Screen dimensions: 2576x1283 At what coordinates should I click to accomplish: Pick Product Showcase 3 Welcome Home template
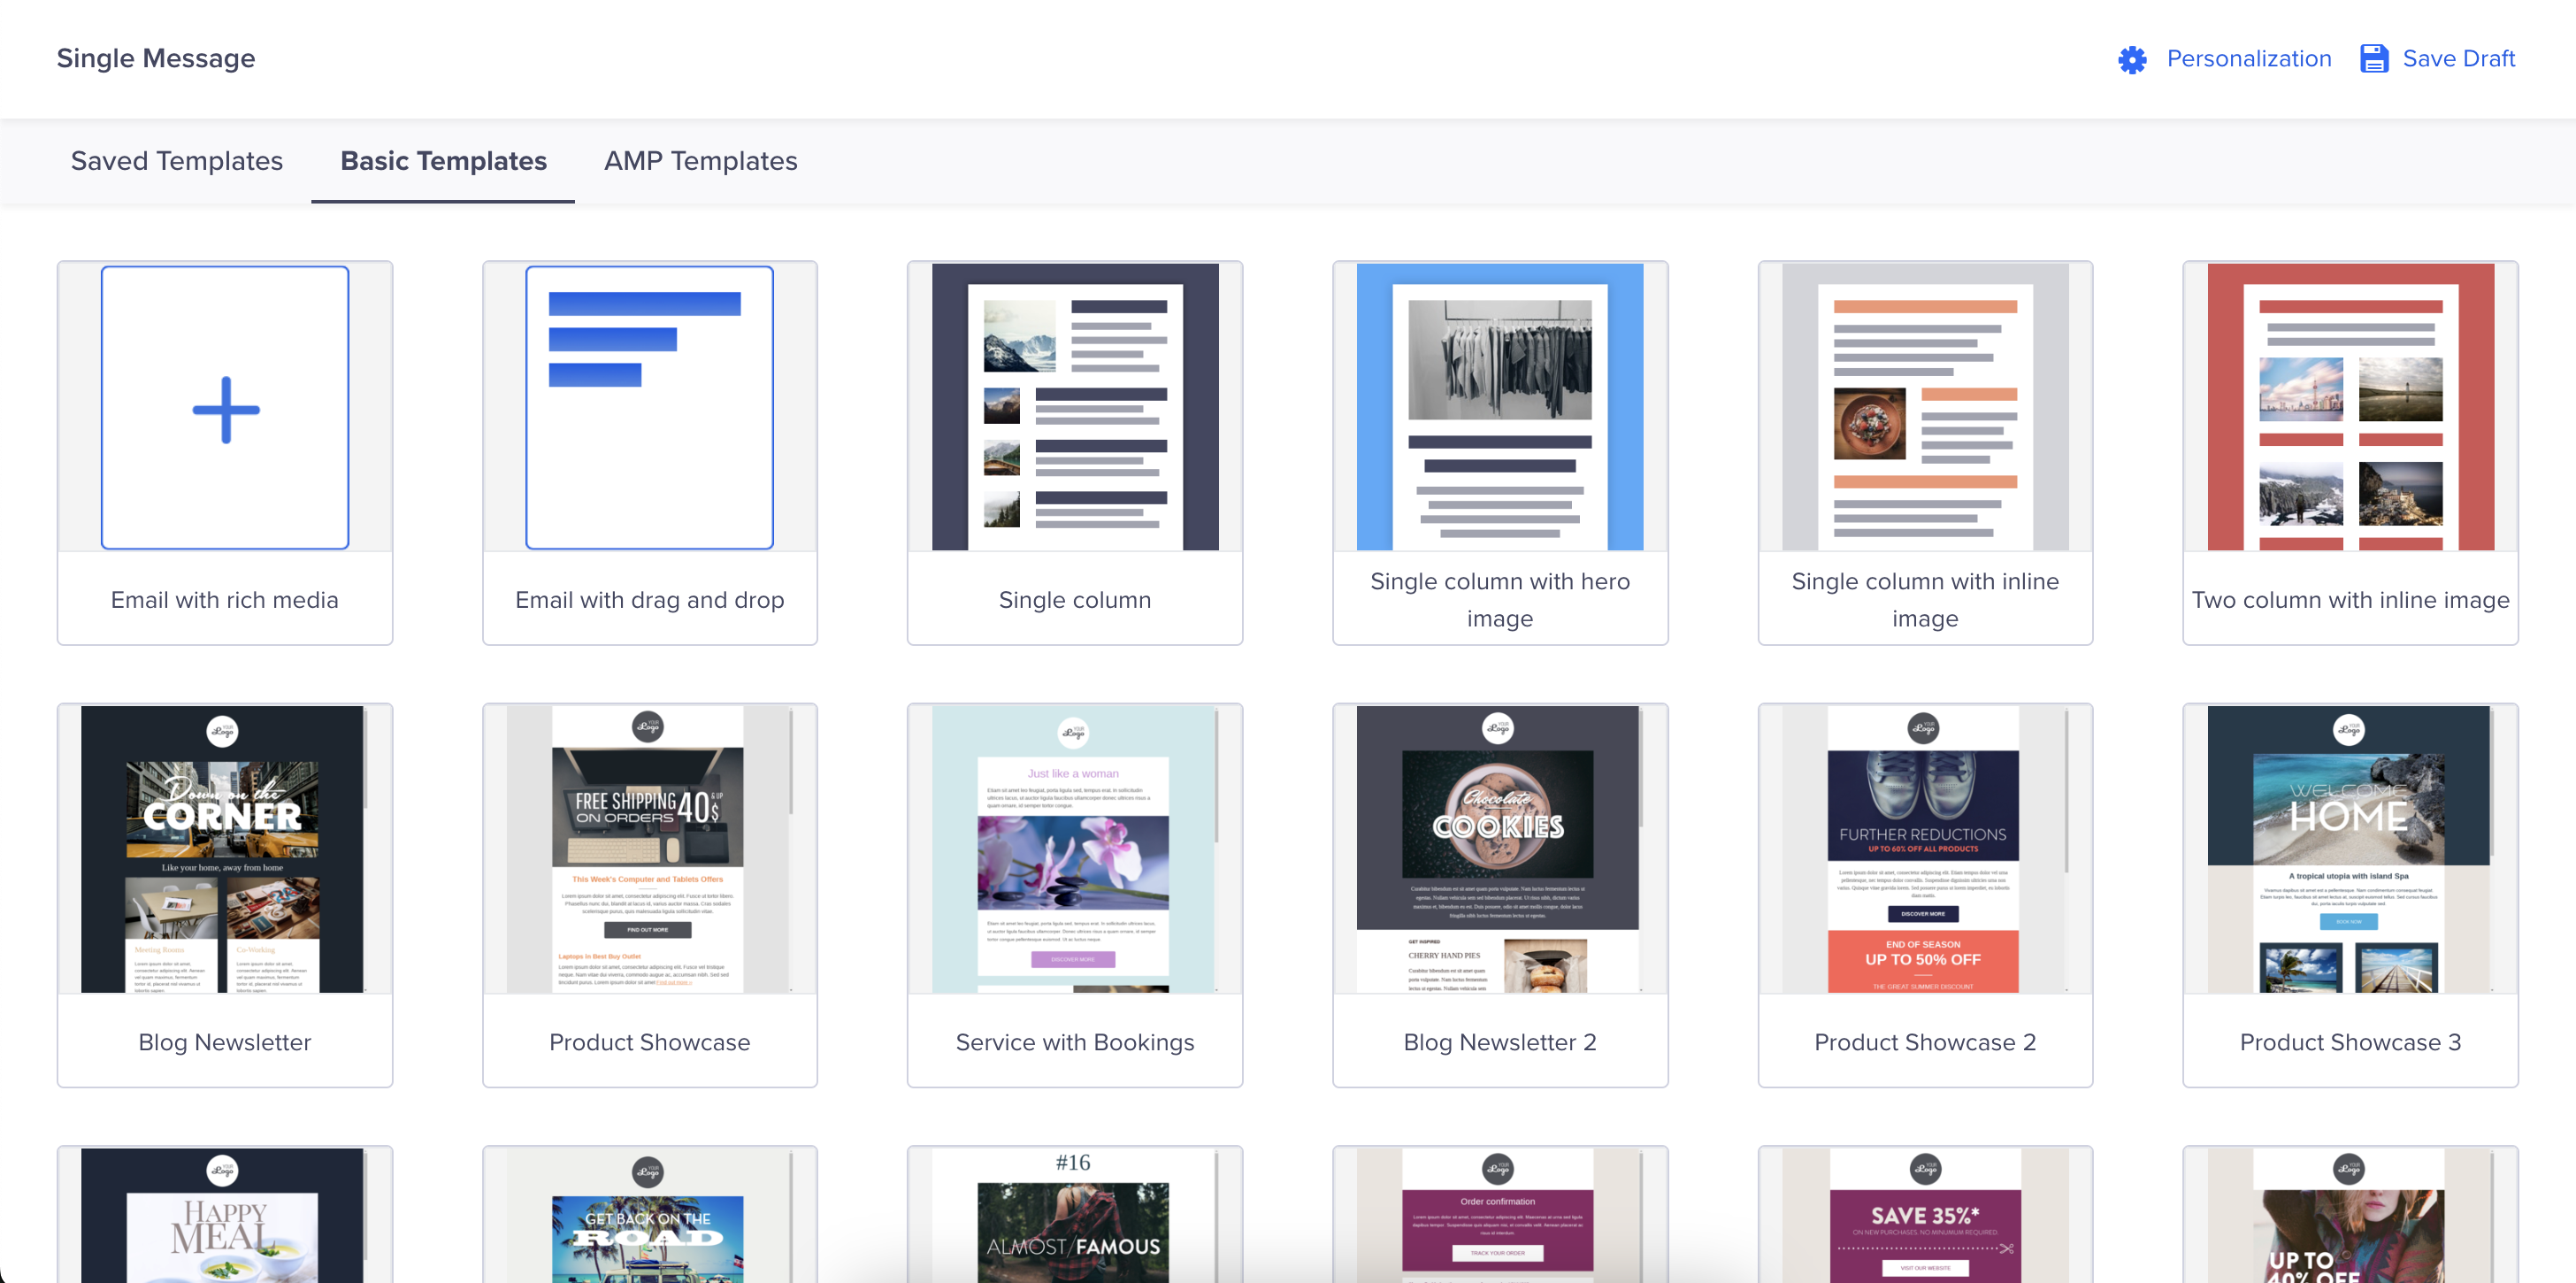click(2349, 849)
